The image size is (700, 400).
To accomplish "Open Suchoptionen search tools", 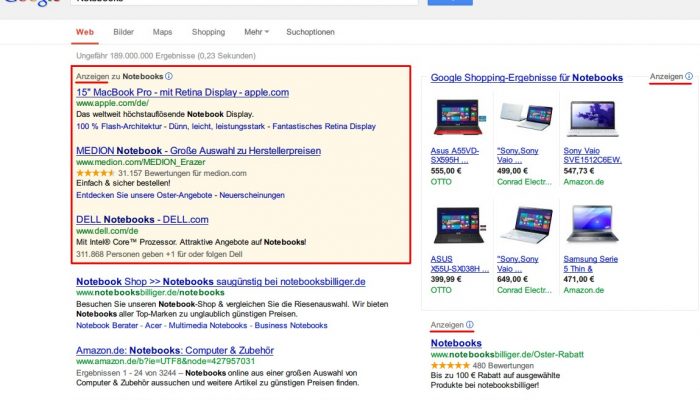I will click(x=310, y=32).
